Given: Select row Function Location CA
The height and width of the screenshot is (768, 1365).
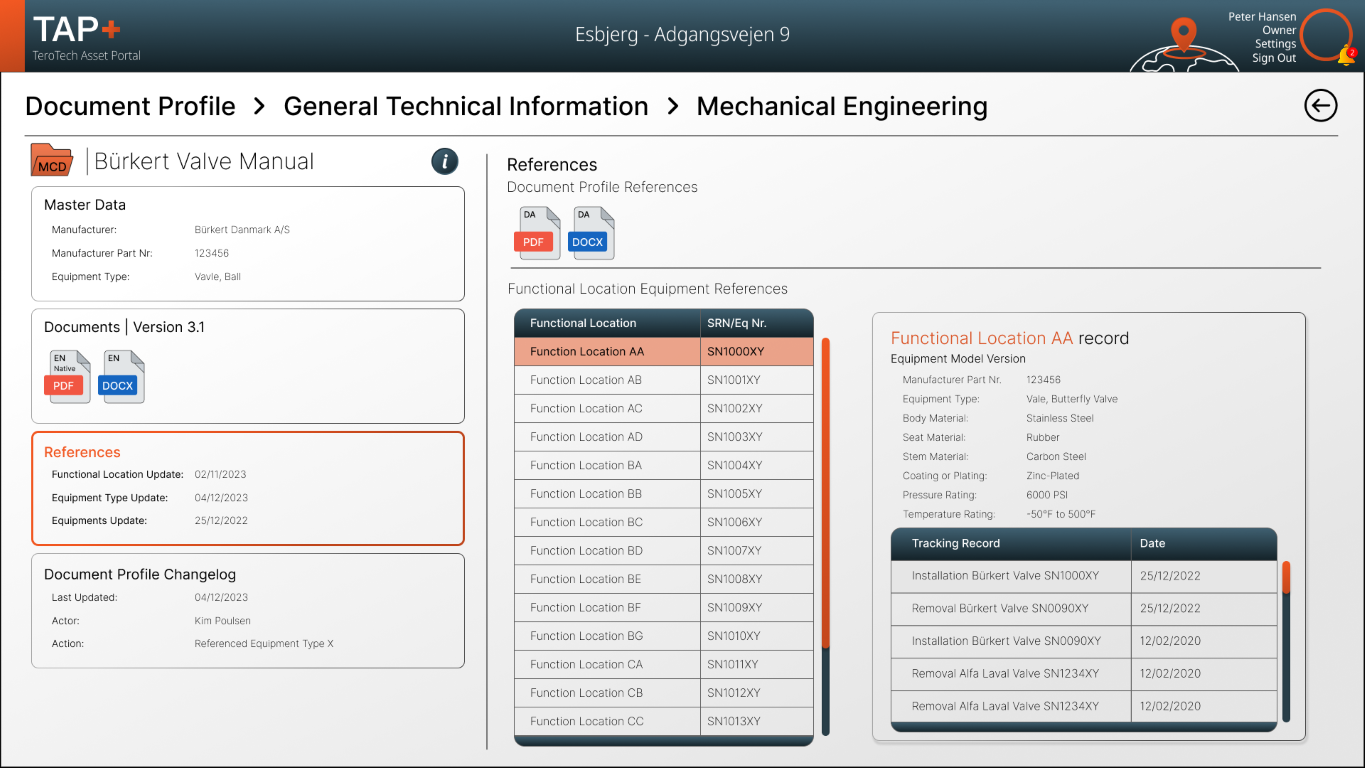Looking at the screenshot, I should 664,664.
